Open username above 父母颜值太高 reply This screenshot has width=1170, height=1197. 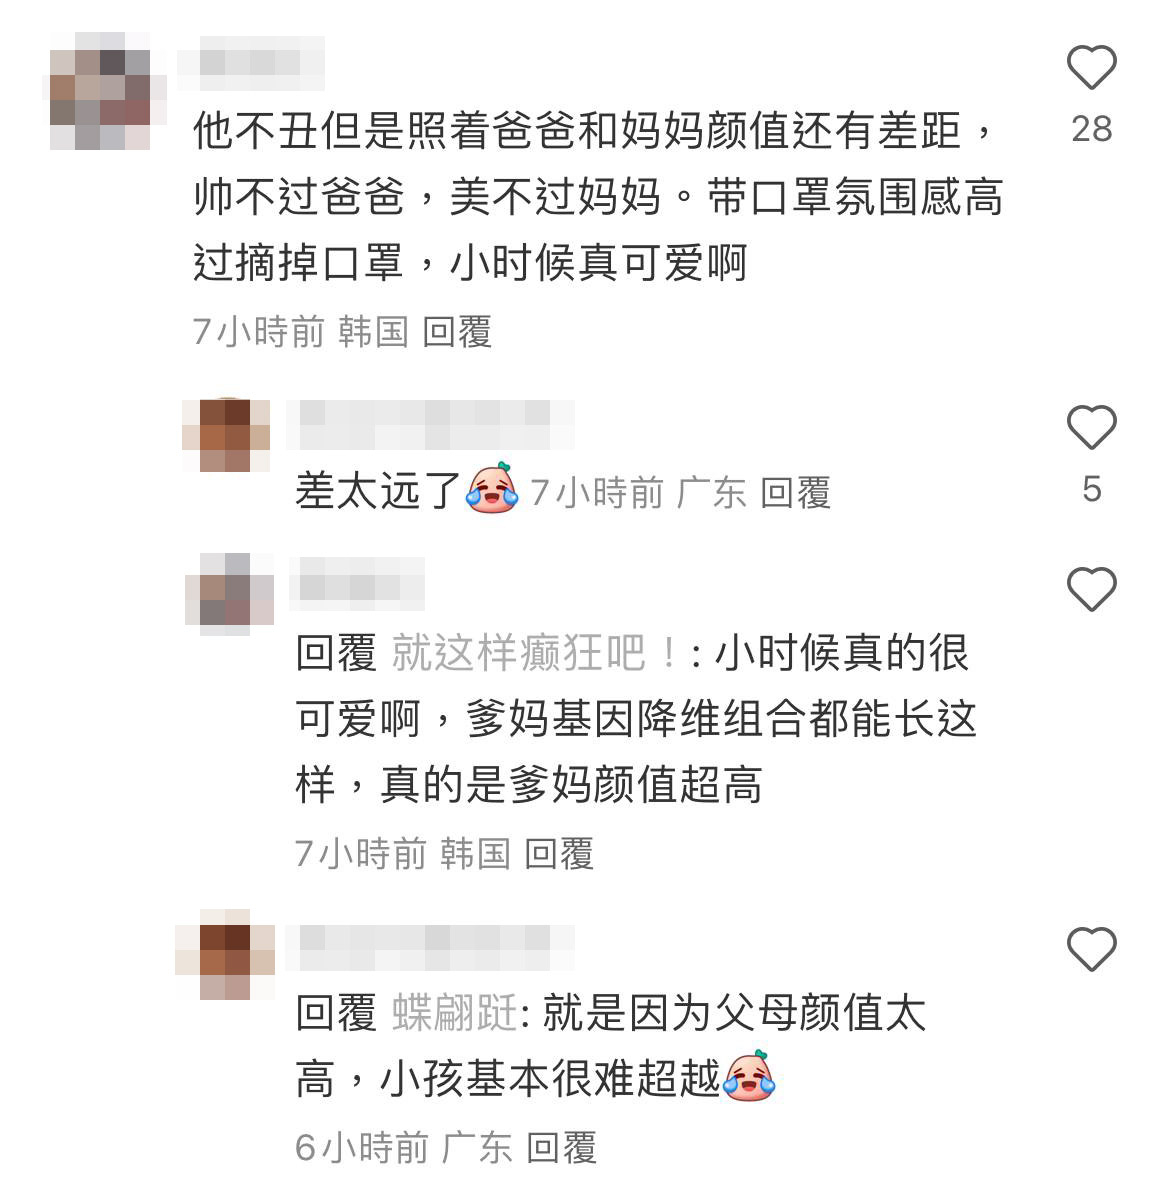click(430, 947)
